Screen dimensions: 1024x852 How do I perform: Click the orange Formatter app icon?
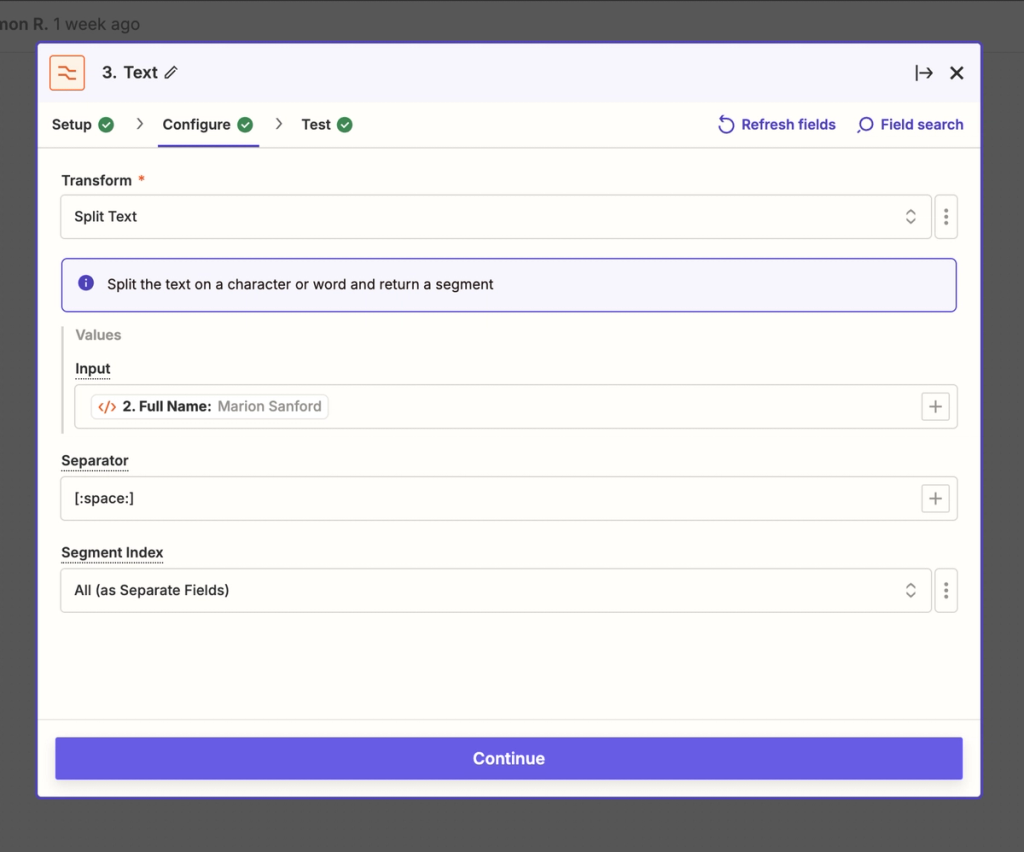(x=67, y=72)
